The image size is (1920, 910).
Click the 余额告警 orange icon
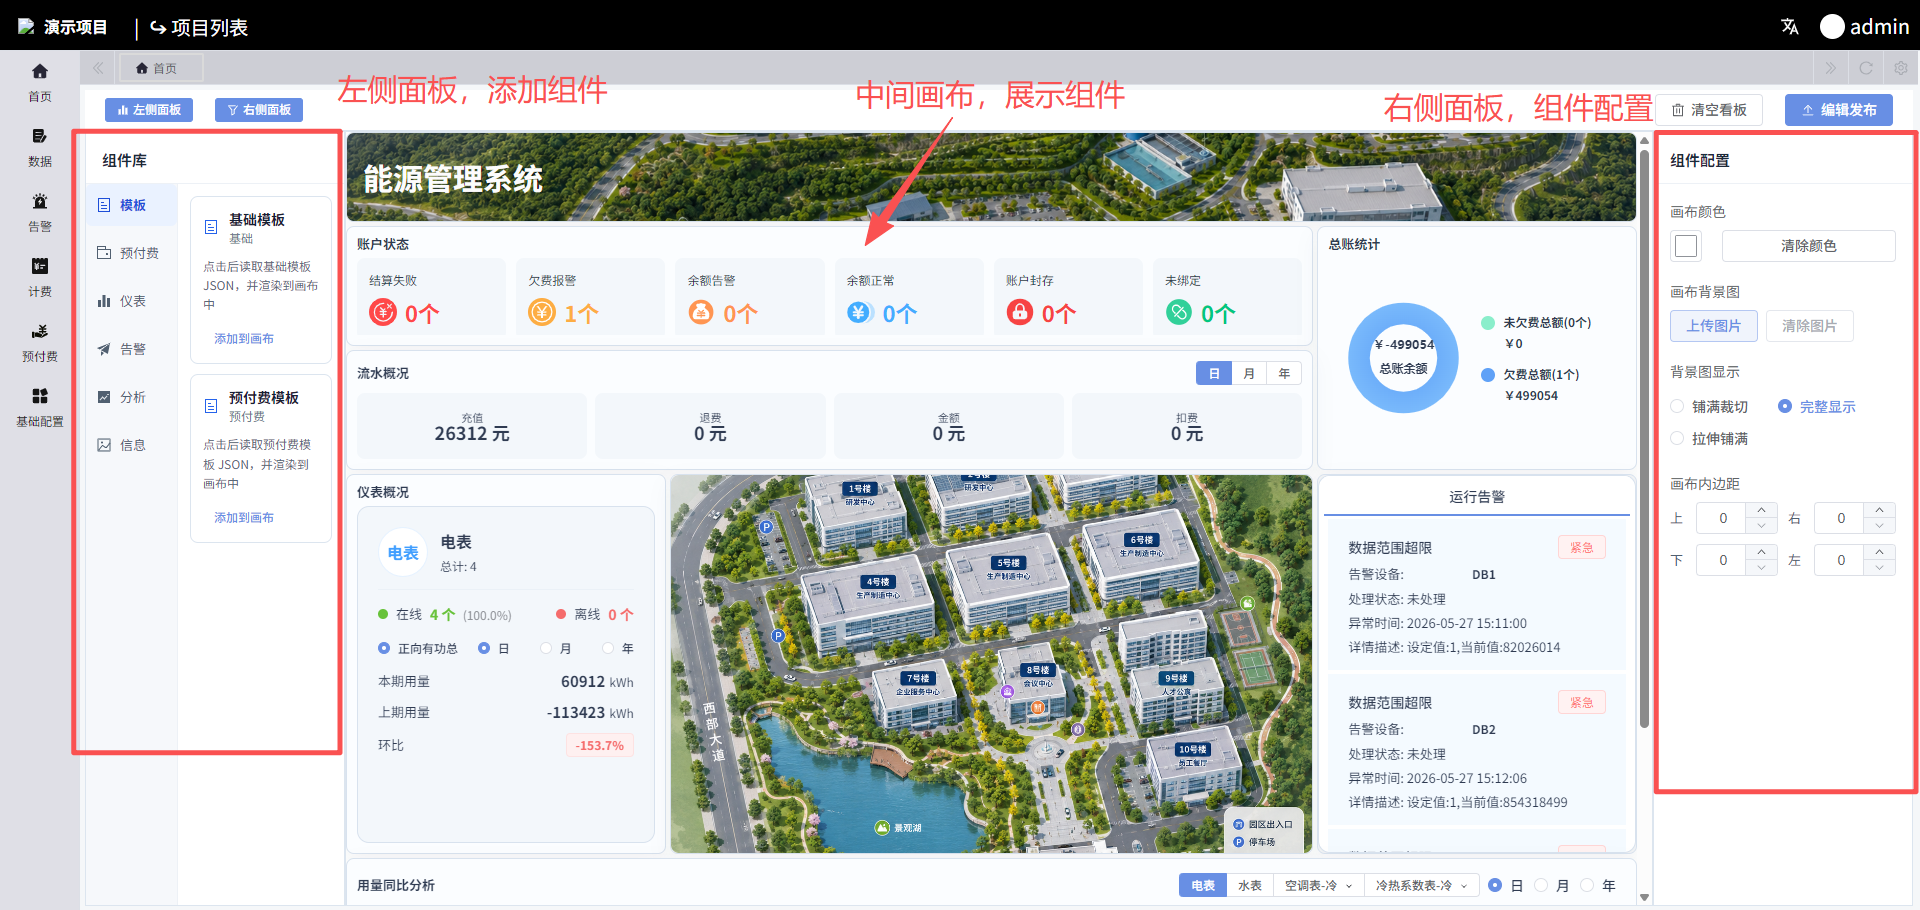coord(701,313)
